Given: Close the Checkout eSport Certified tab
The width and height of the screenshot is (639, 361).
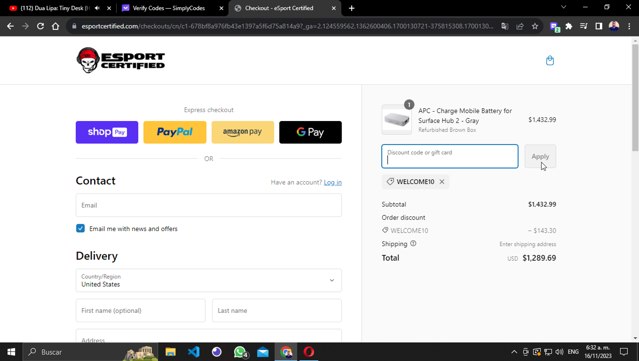Looking at the screenshot, I should point(333,8).
